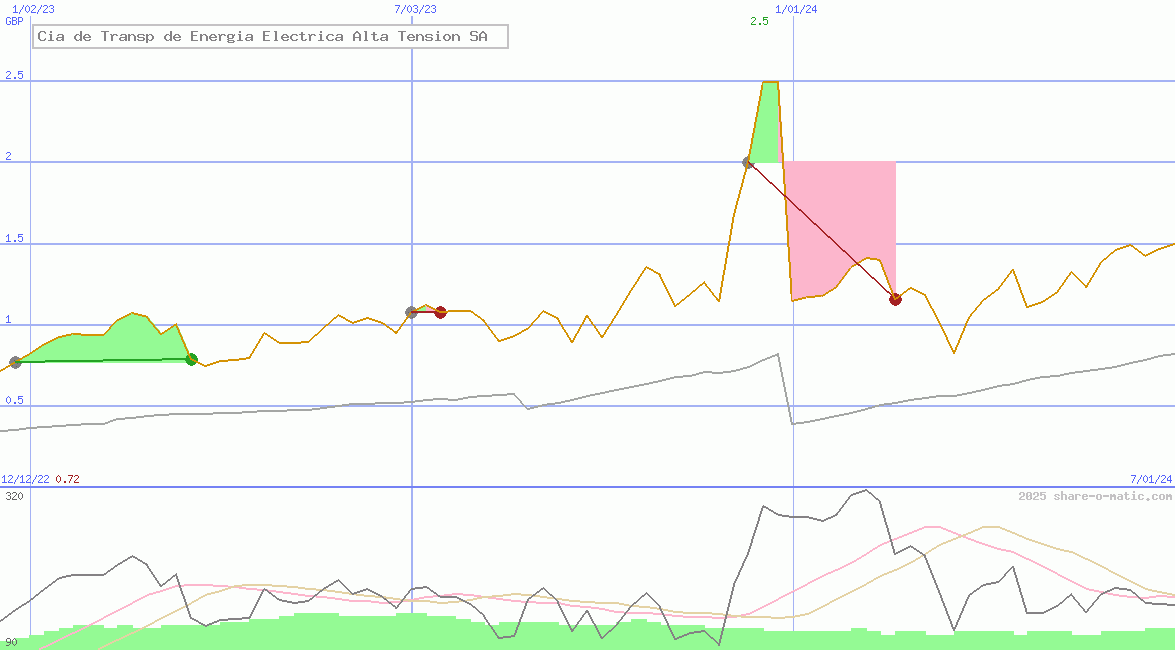Image resolution: width=1175 pixels, height=650 pixels.
Task: Click the gray entry marker at price 2
Action: coord(748,162)
